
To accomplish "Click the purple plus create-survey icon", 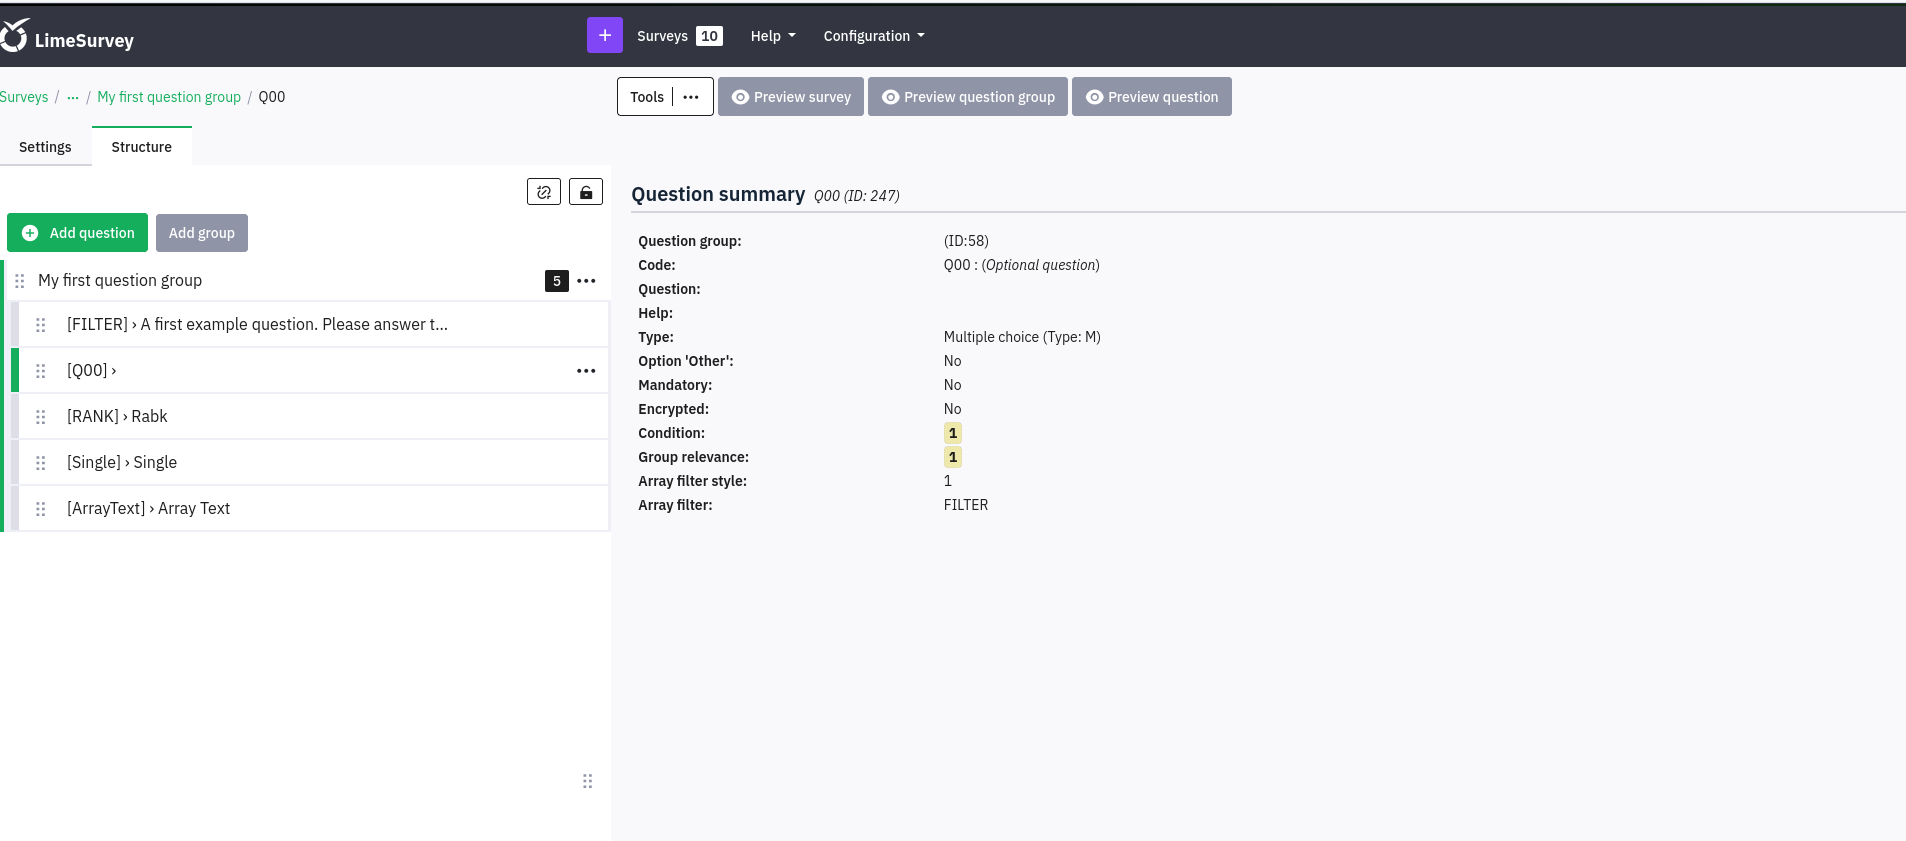I will [604, 35].
